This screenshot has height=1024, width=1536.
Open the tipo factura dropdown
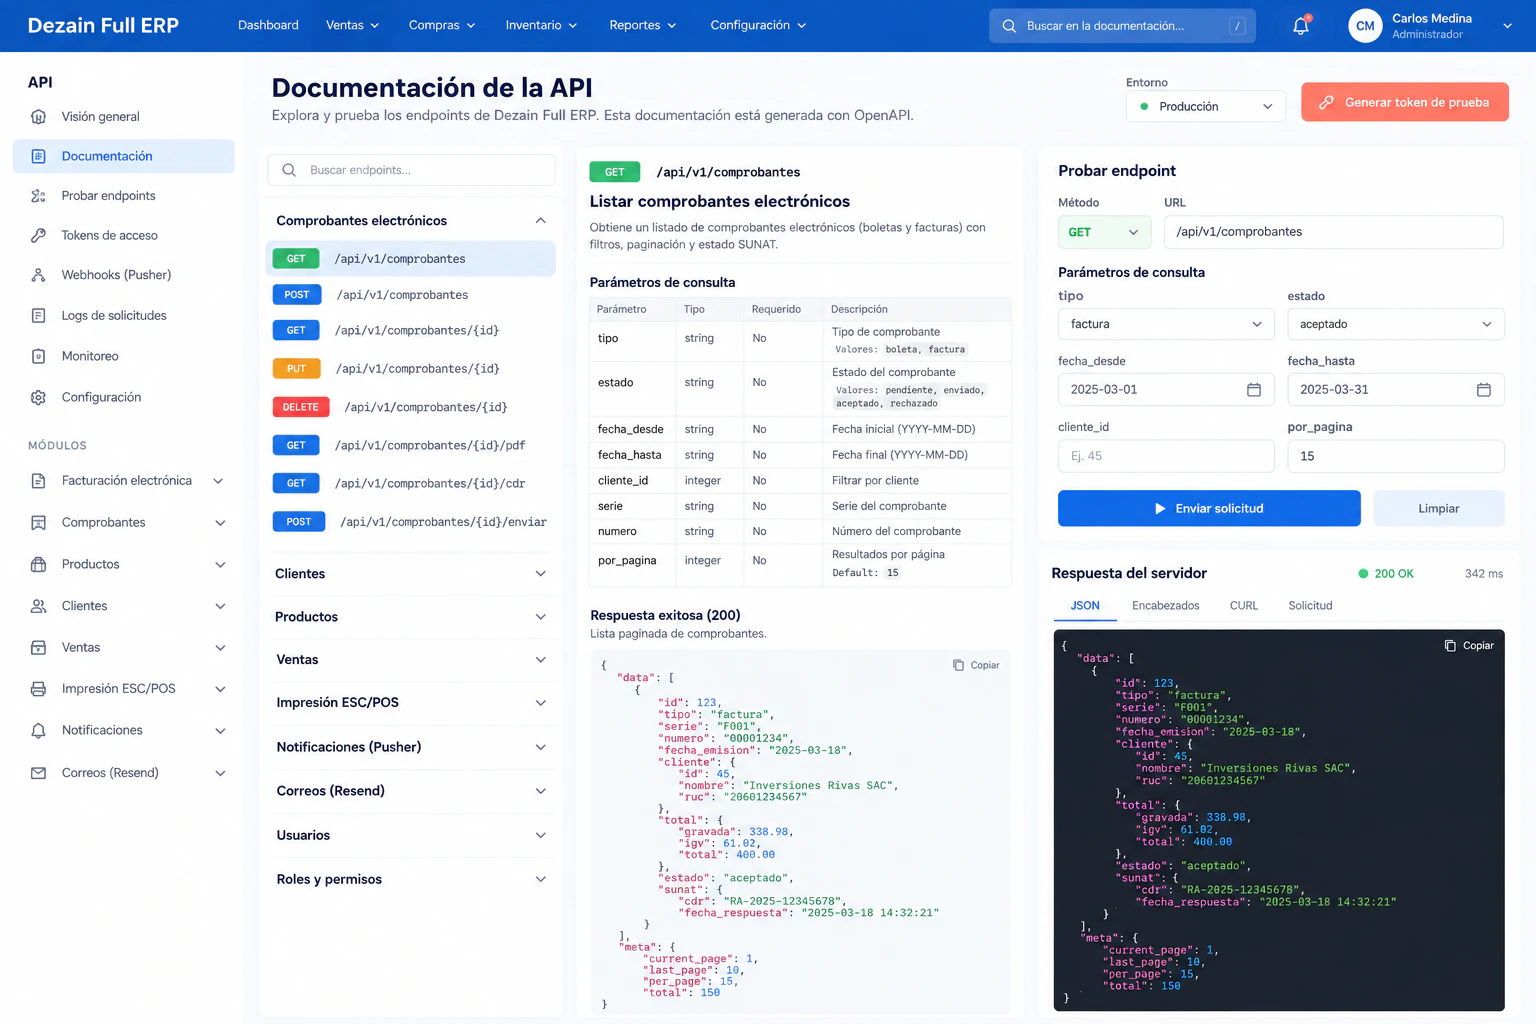click(1166, 324)
